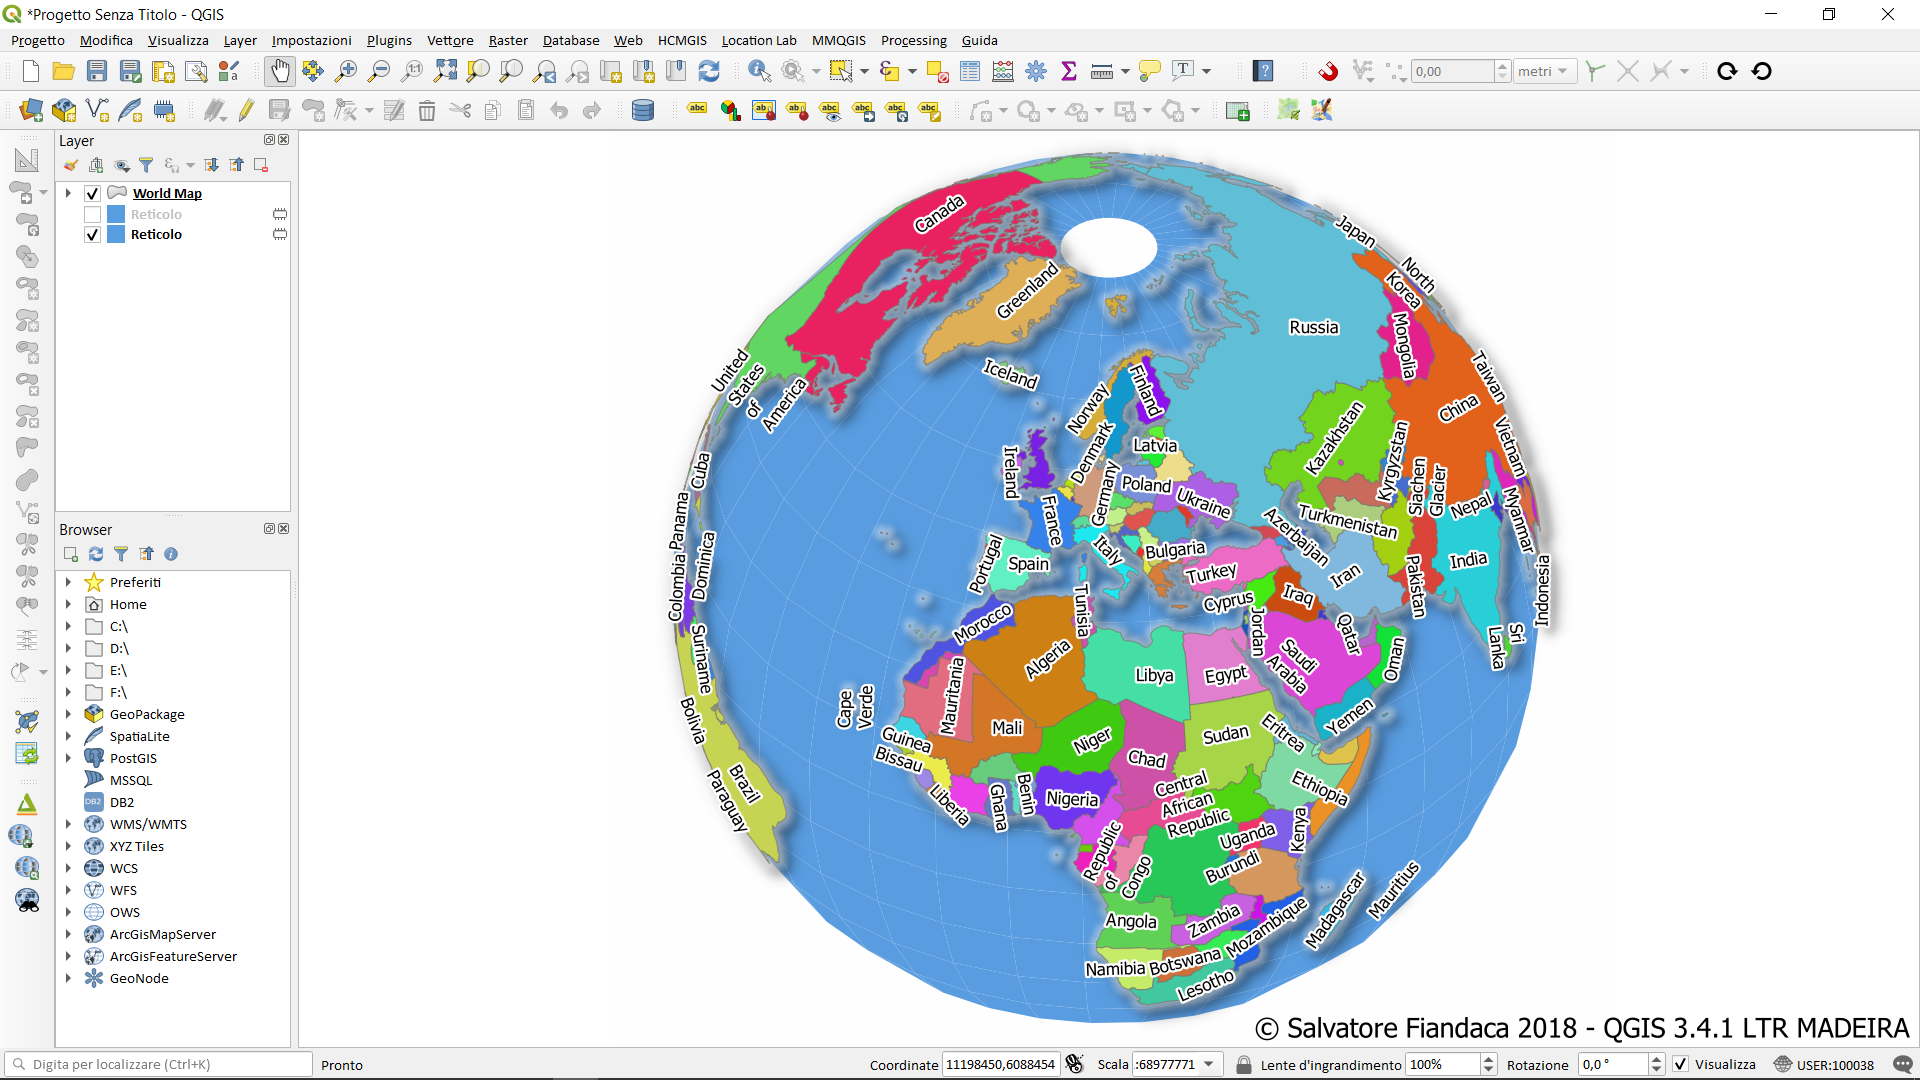Uncheck the World Map layer group
Viewport: 1920px width, 1080px height.
[x=92, y=193]
